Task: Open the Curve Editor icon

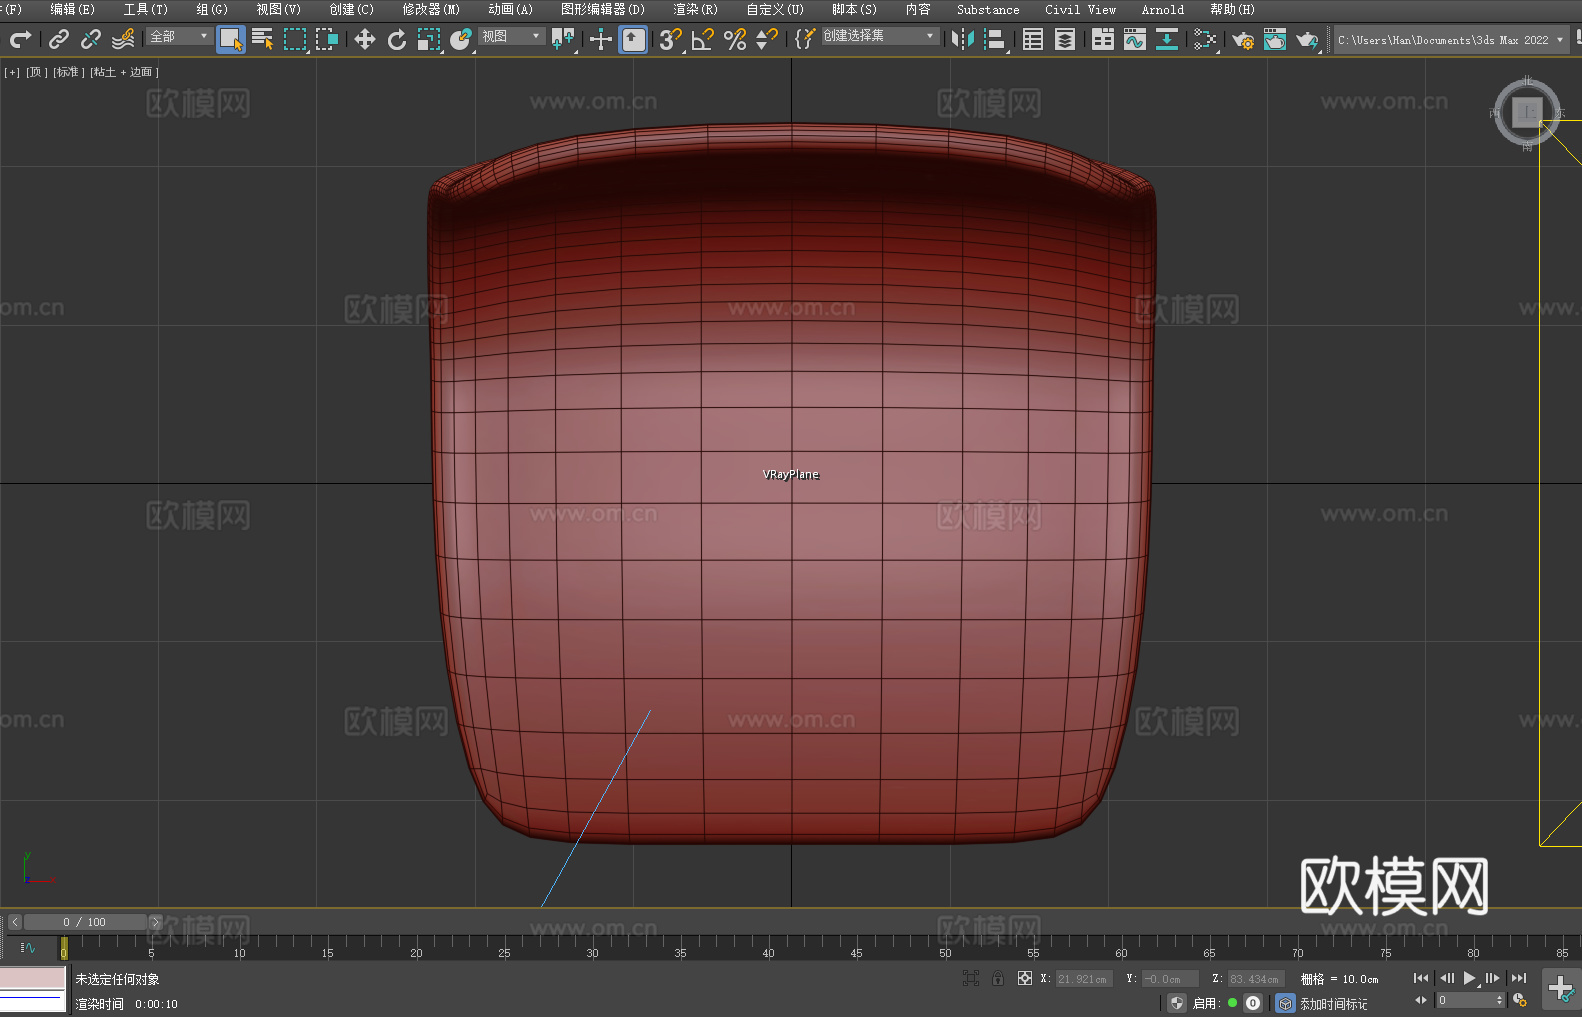Action: pos(1135,39)
